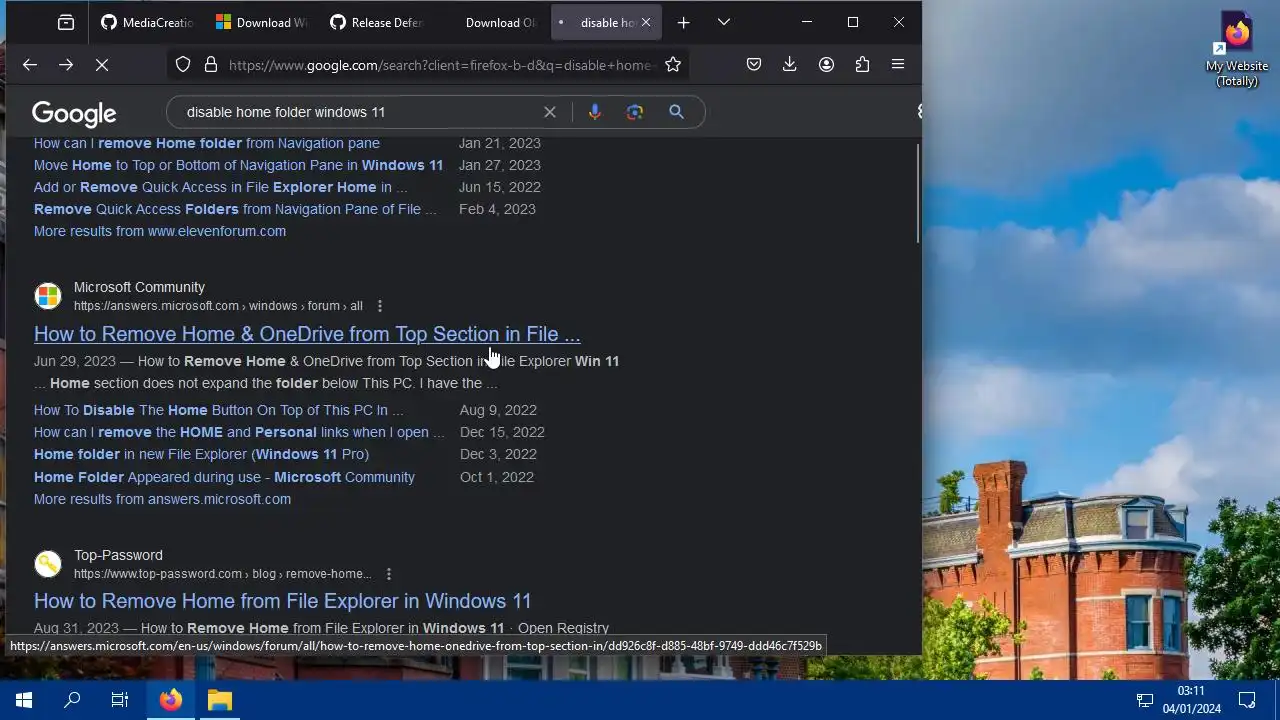1280x720 pixels.
Task: Open More results from www.elevenforum.com
Action: point(160,231)
